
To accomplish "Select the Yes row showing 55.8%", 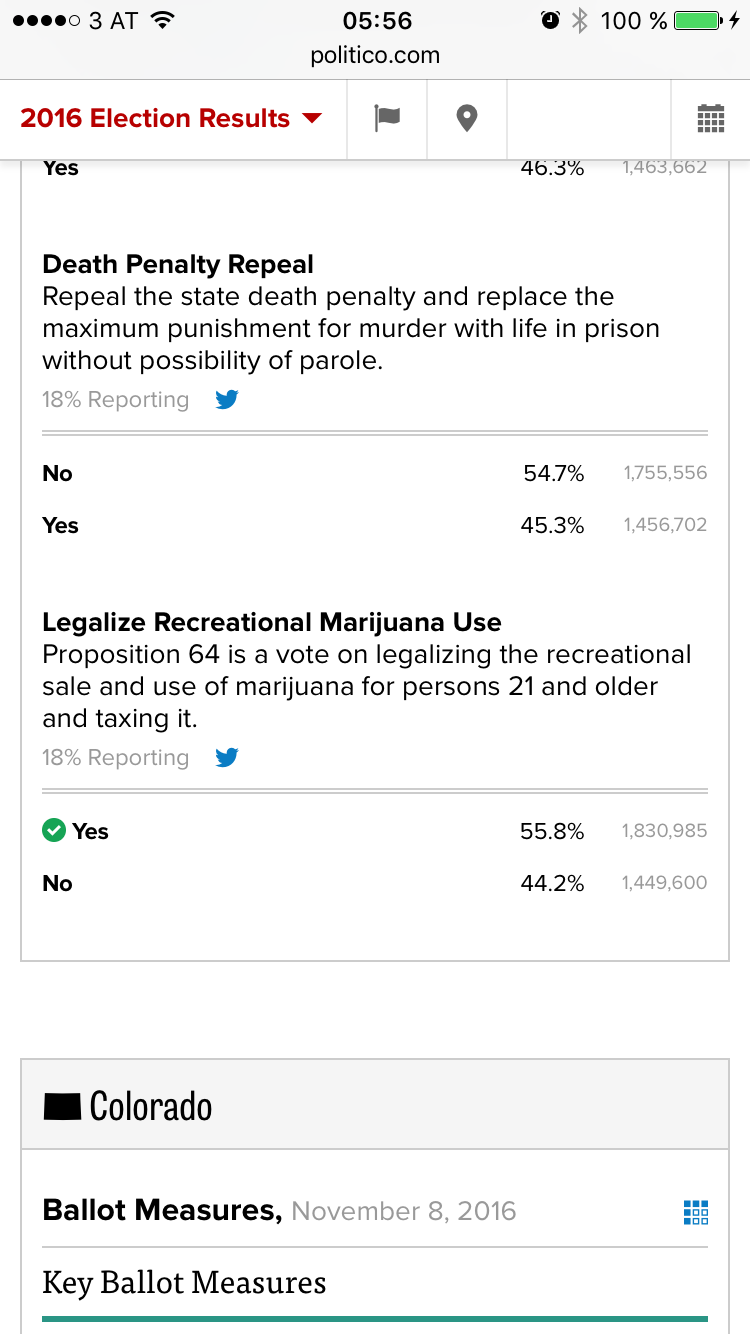I will (x=375, y=831).
